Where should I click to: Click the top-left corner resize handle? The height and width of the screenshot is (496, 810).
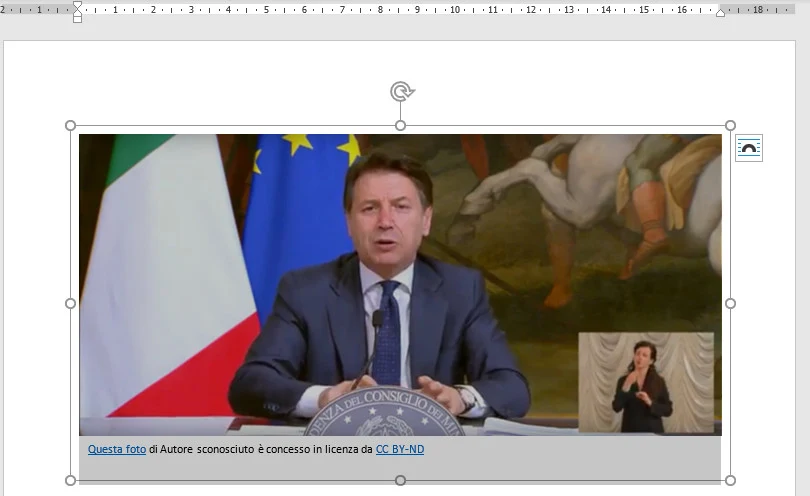coord(70,125)
